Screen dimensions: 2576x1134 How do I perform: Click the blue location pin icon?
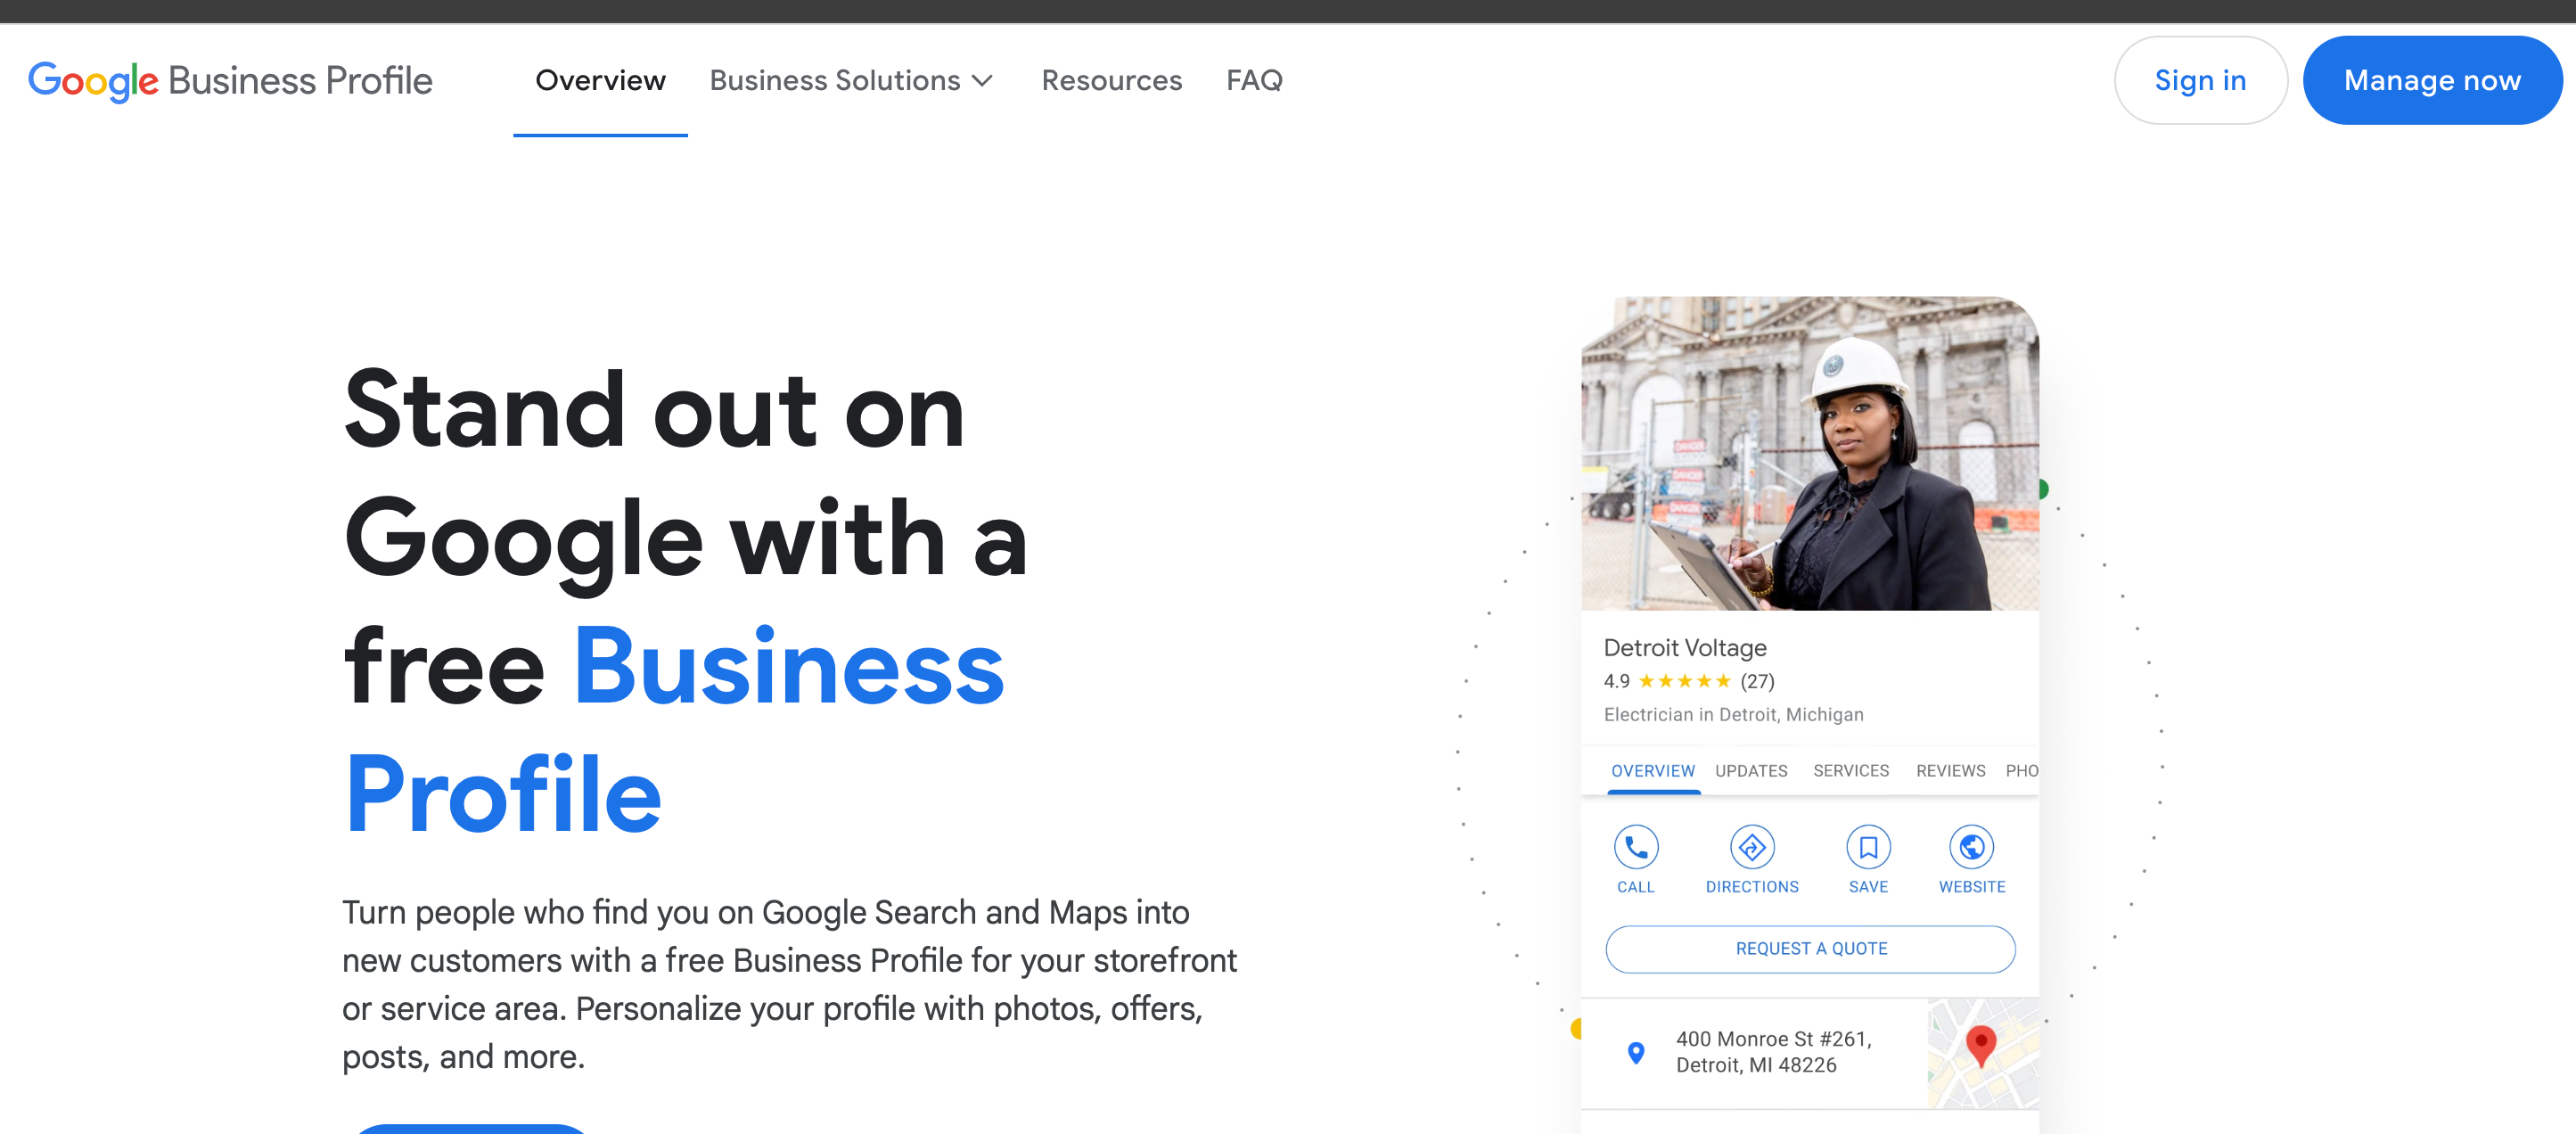[1636, 1052]
